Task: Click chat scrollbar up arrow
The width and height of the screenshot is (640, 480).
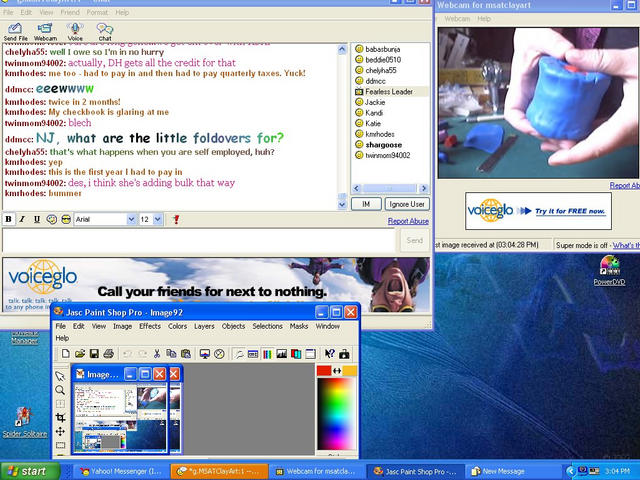Action: coord(342,49)
